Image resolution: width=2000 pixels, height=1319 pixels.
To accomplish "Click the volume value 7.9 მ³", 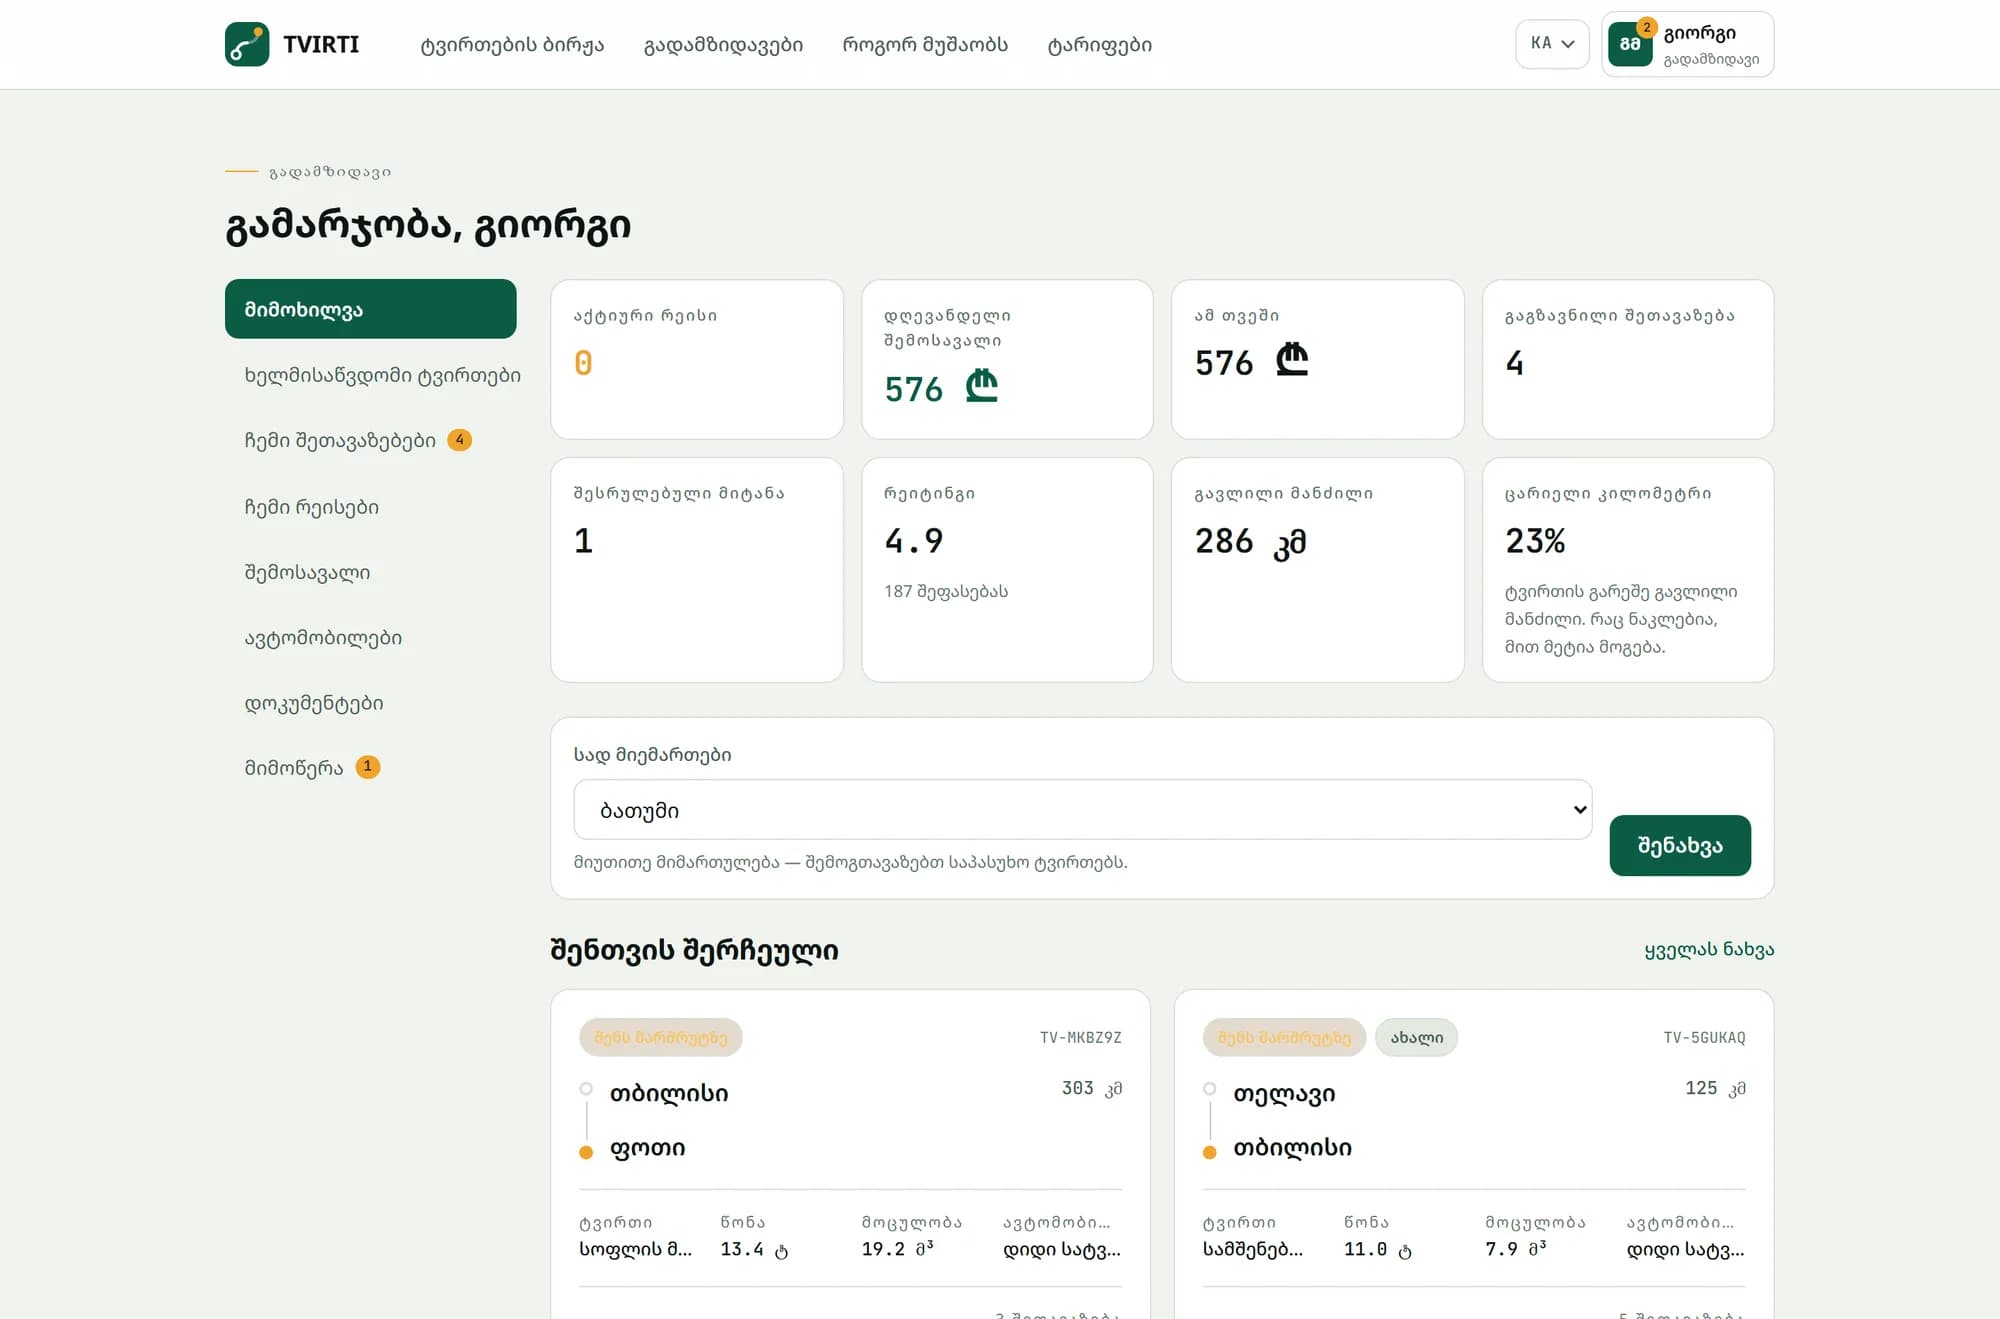I will coord(1516,1249).
